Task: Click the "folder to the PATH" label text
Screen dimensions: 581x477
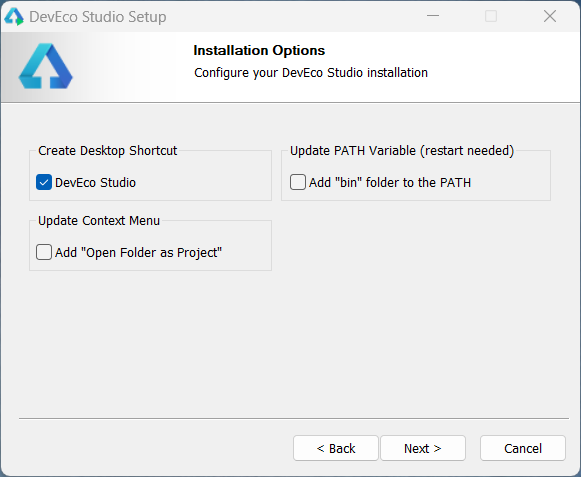Action: coord(418,183)
